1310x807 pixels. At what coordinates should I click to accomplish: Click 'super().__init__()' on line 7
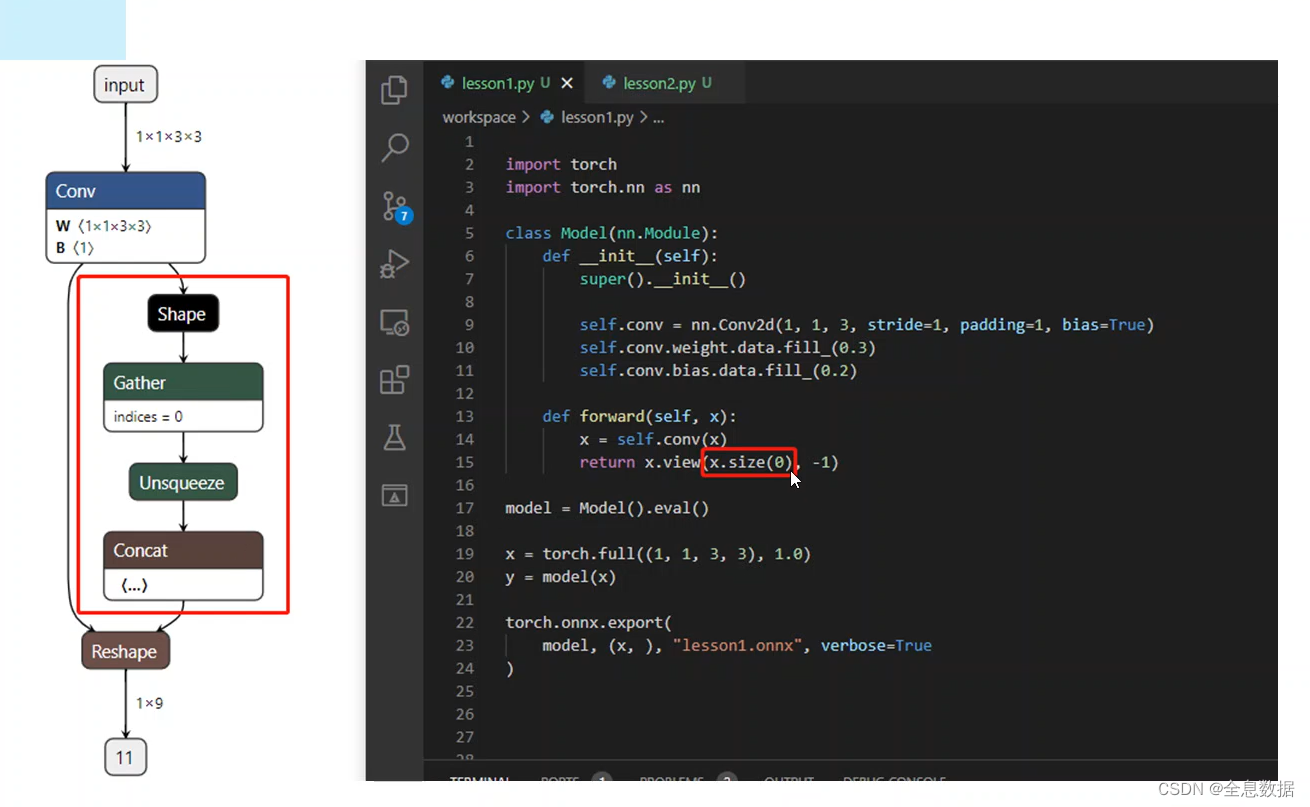(x=662, y=279)
